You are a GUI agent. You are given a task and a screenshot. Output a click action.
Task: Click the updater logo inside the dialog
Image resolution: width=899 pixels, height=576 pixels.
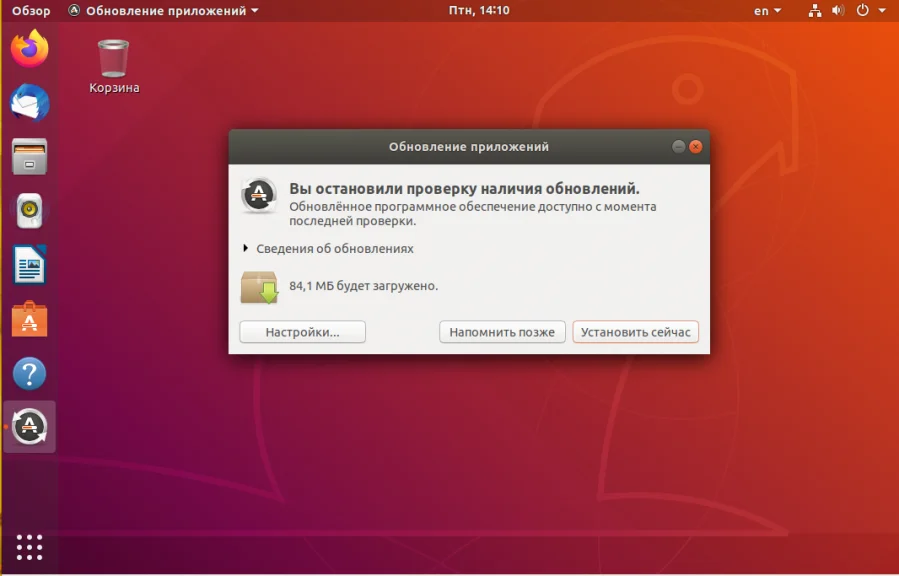[259, 195]
